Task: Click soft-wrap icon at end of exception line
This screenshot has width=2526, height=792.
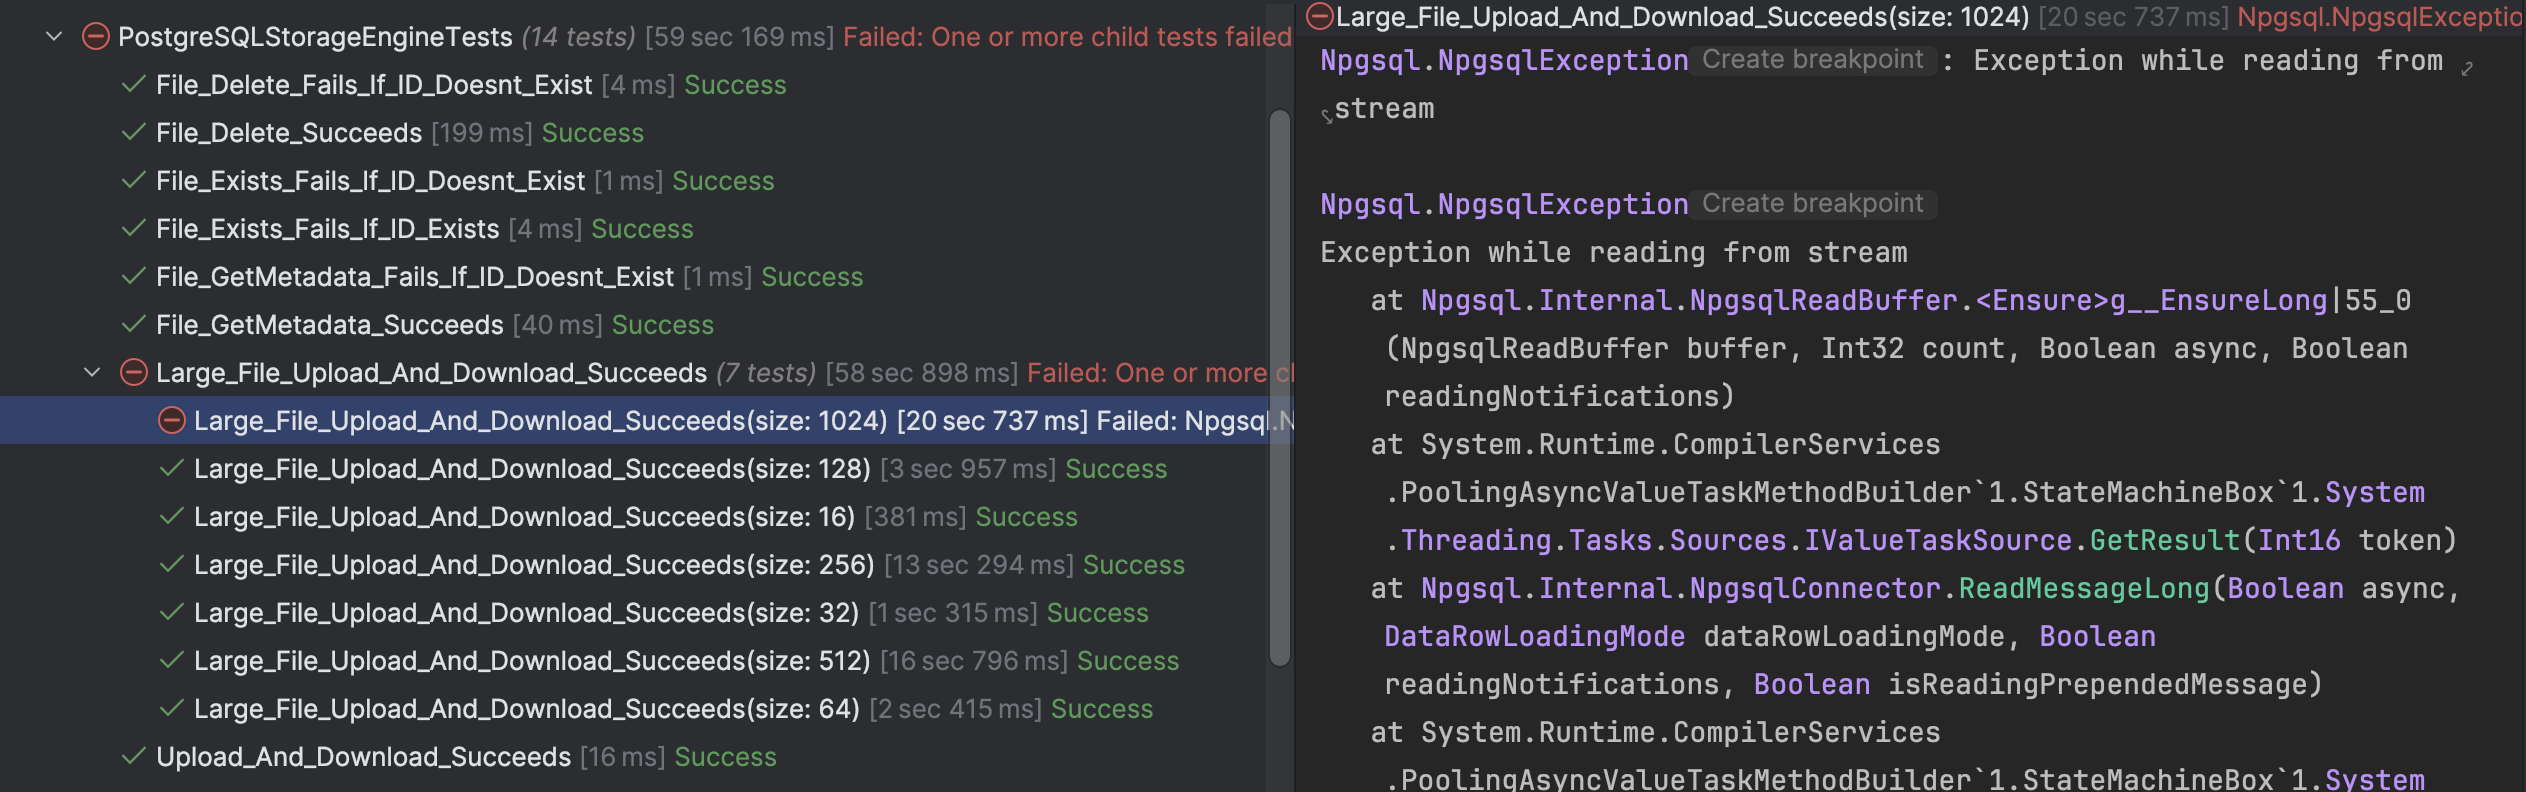Action: click(x=2467, y=68)
